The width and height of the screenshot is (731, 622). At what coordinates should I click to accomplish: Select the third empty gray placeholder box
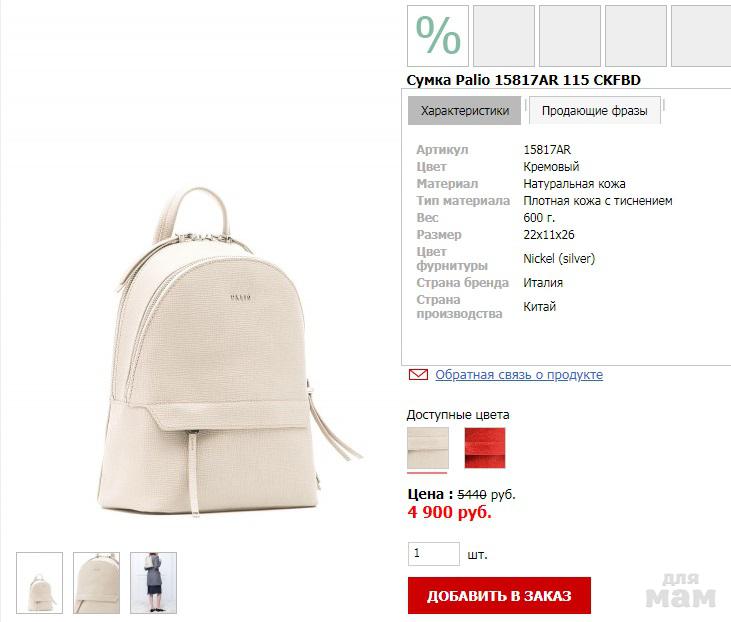pos(636,36)
